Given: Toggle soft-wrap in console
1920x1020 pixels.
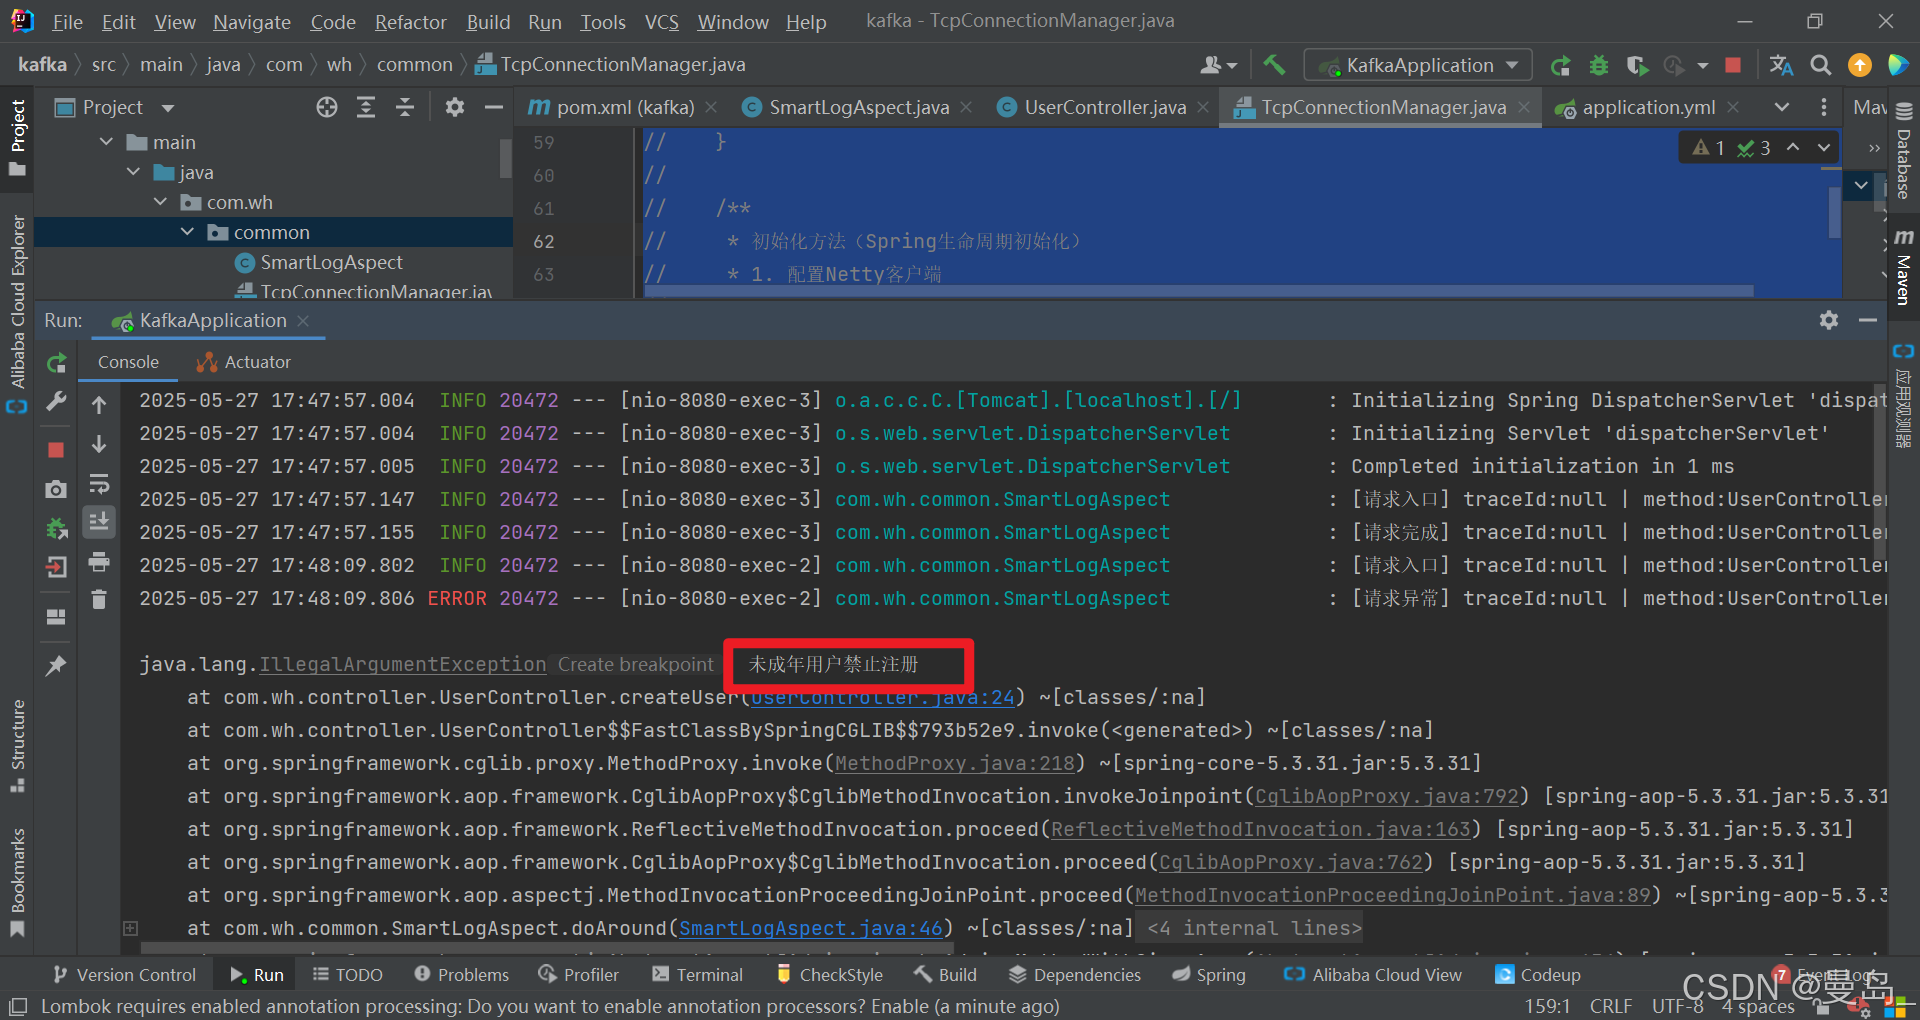Looking at the screenshot, I should tap(99, 485).
